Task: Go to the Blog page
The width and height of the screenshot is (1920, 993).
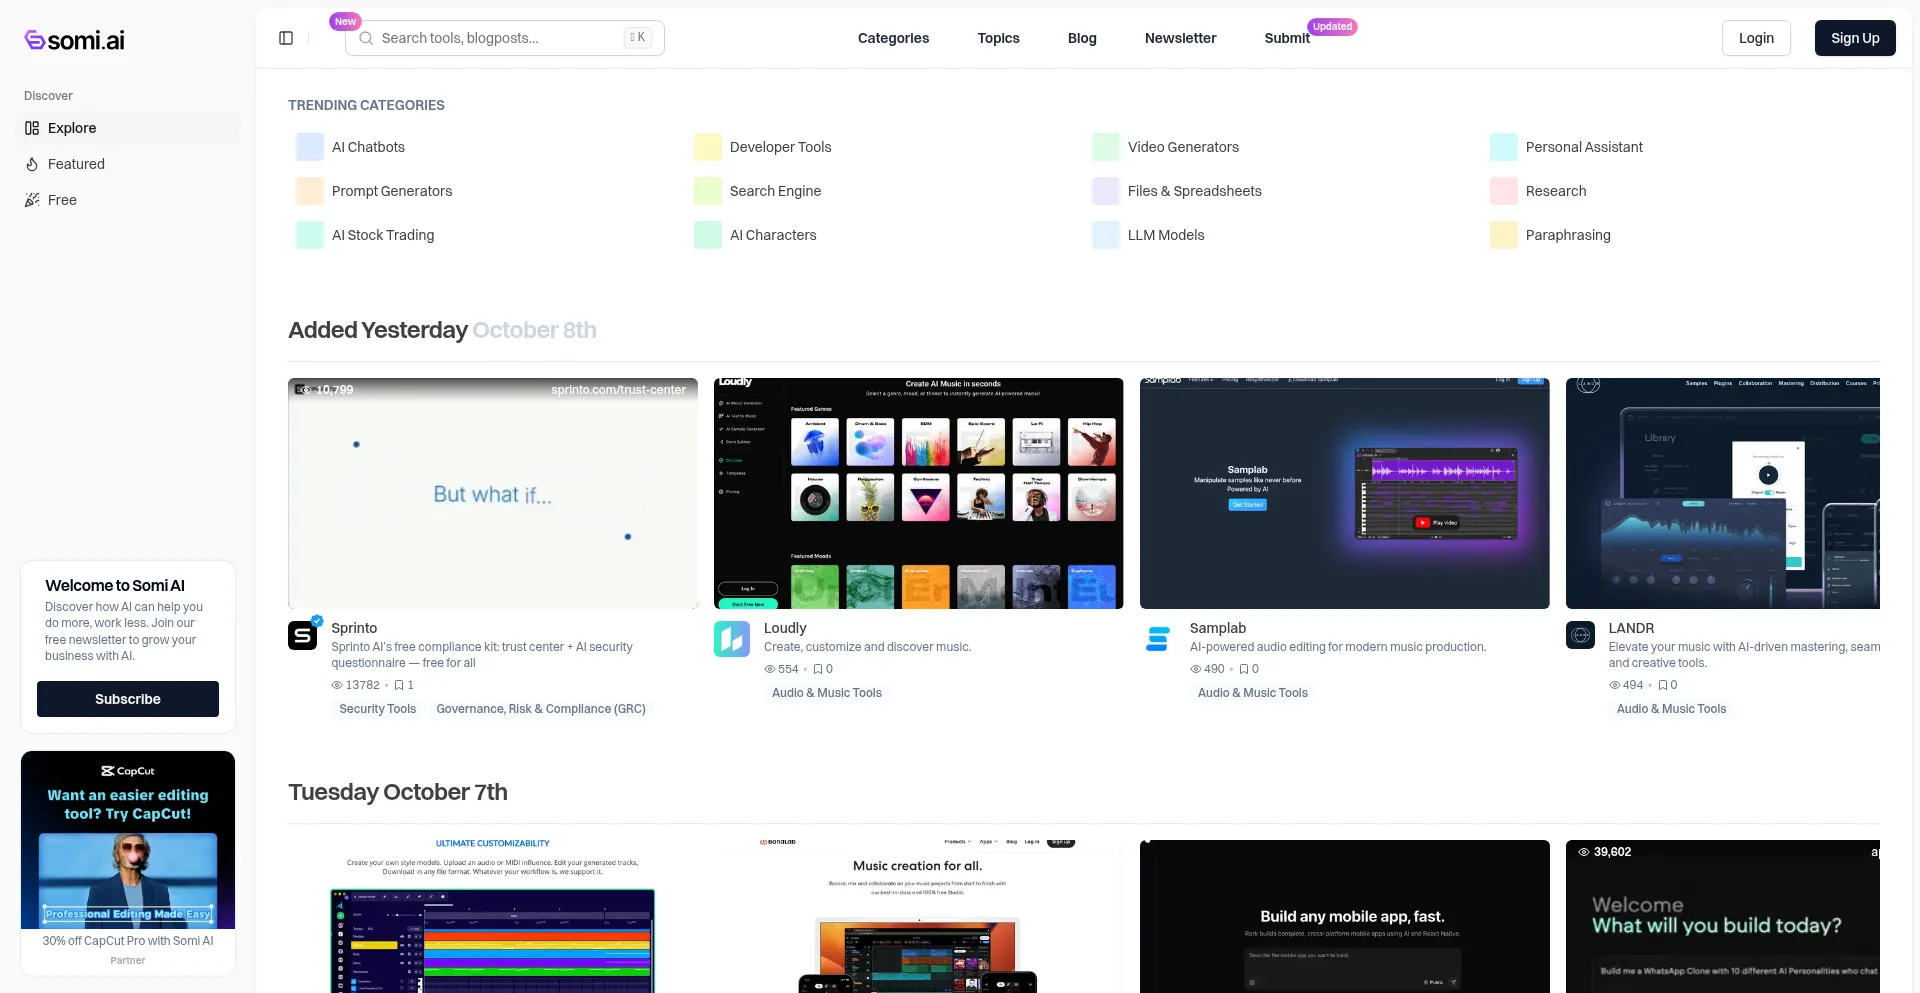Action: coord(1082,38)
